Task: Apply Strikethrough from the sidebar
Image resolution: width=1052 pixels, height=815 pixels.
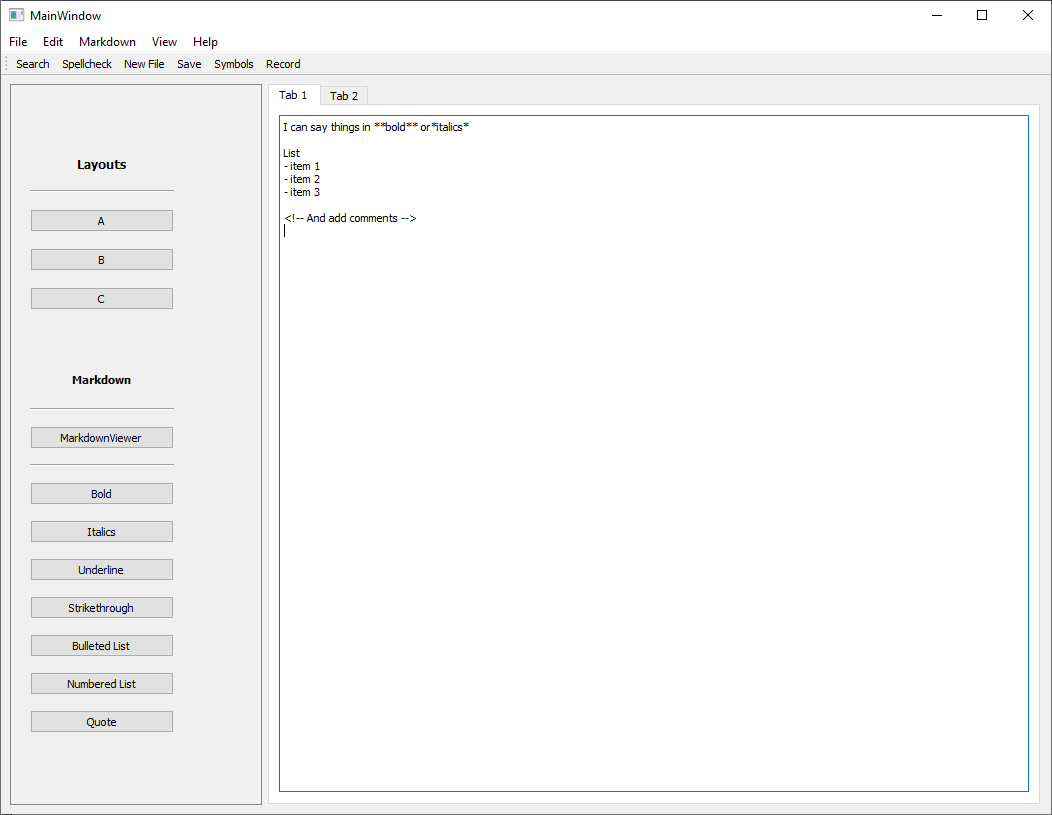Action: click(101, 608)
